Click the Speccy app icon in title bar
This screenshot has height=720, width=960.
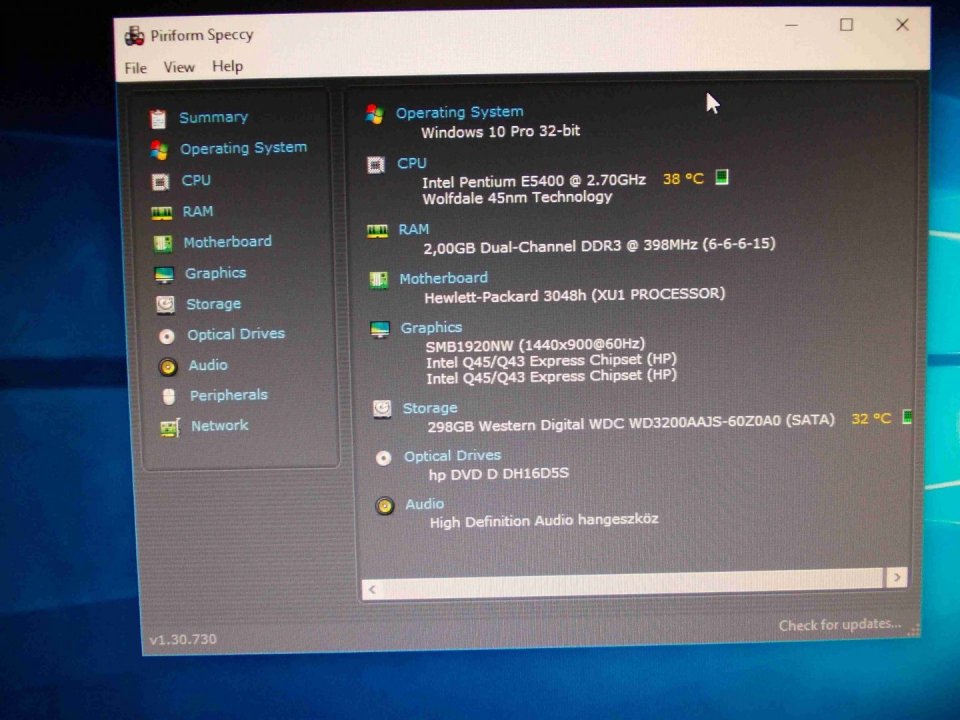coord(134,36)
